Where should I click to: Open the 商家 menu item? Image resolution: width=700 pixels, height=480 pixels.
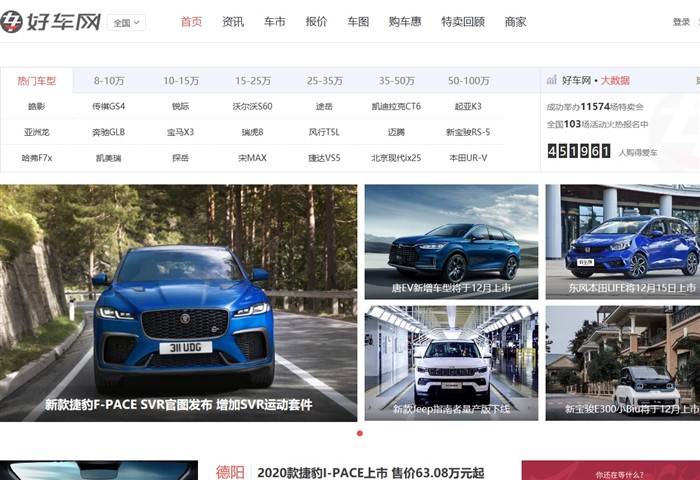[515, 21]
